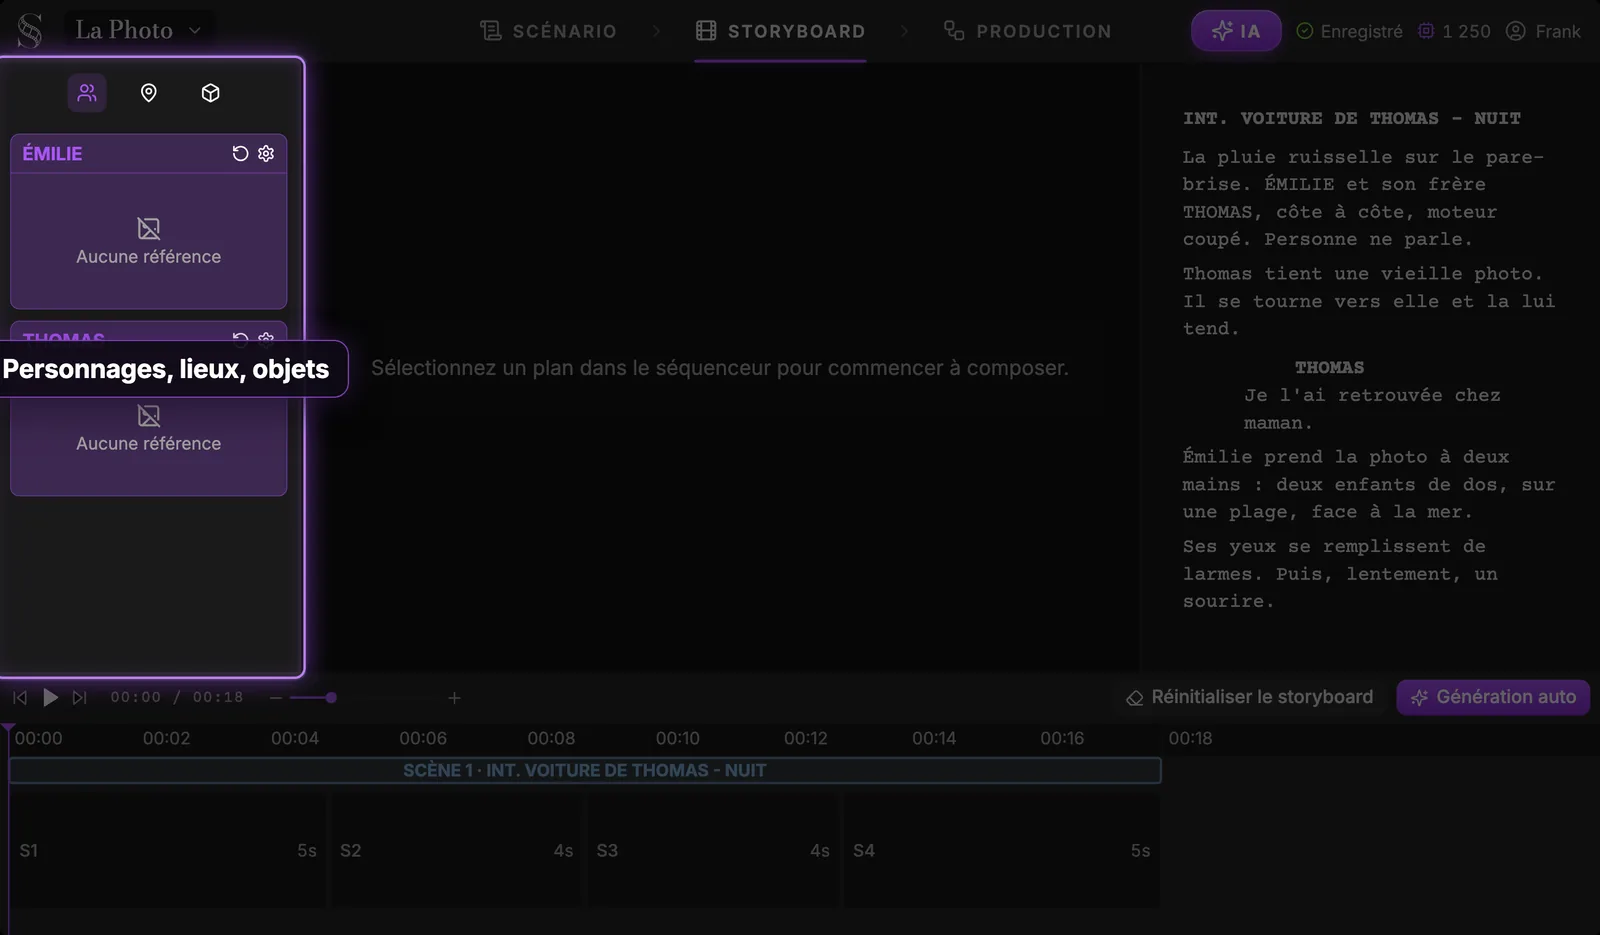Select the STORYBOARD tab
The width and height of the screenshot is (1600, 935).
click(x=780, y=31)
